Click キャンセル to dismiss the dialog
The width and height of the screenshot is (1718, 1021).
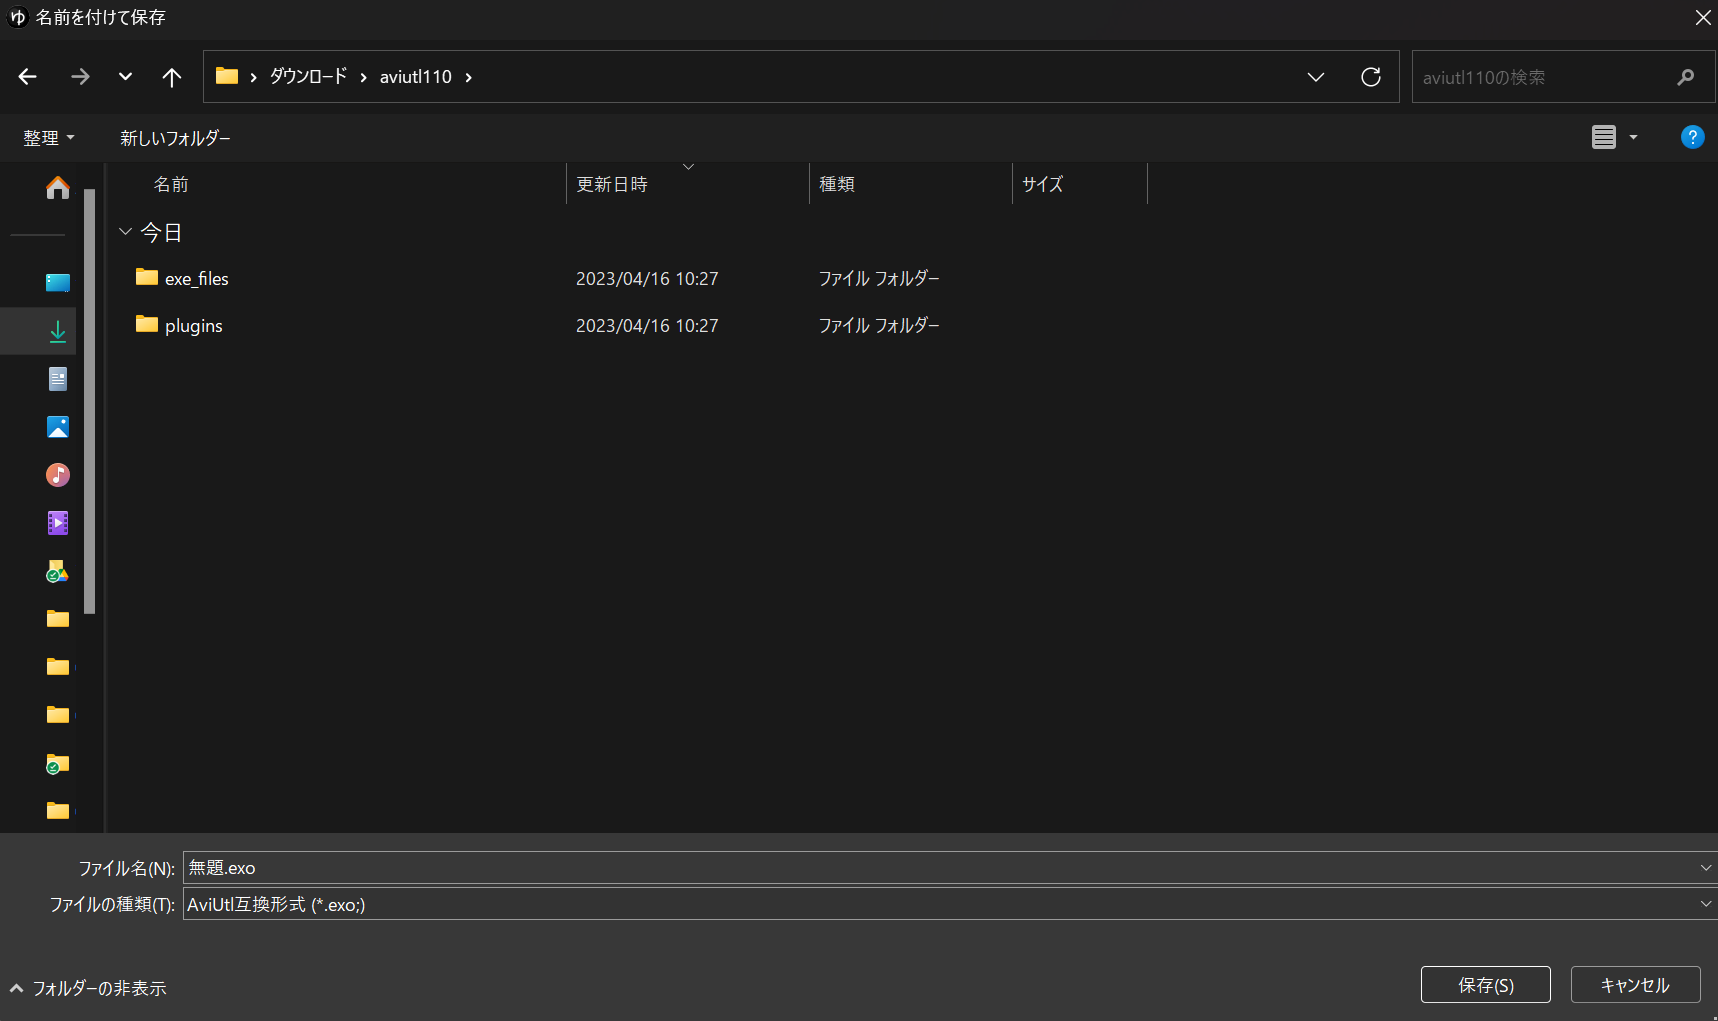coord(1635,984)
